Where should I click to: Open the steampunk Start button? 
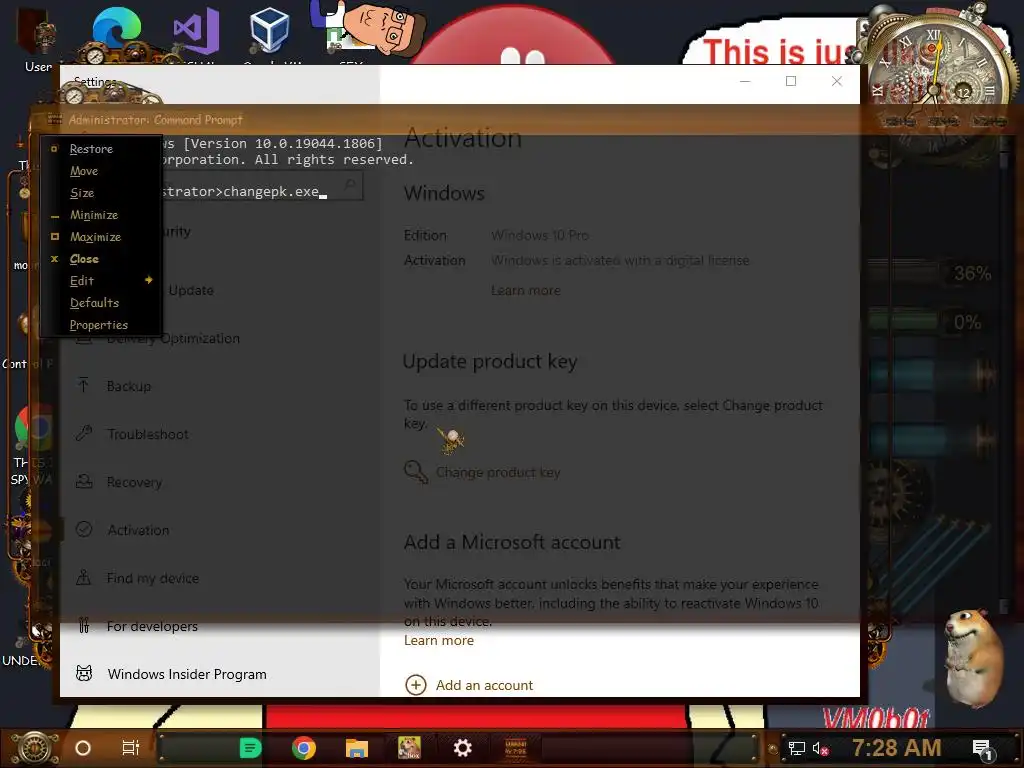[x=36, y=748]
